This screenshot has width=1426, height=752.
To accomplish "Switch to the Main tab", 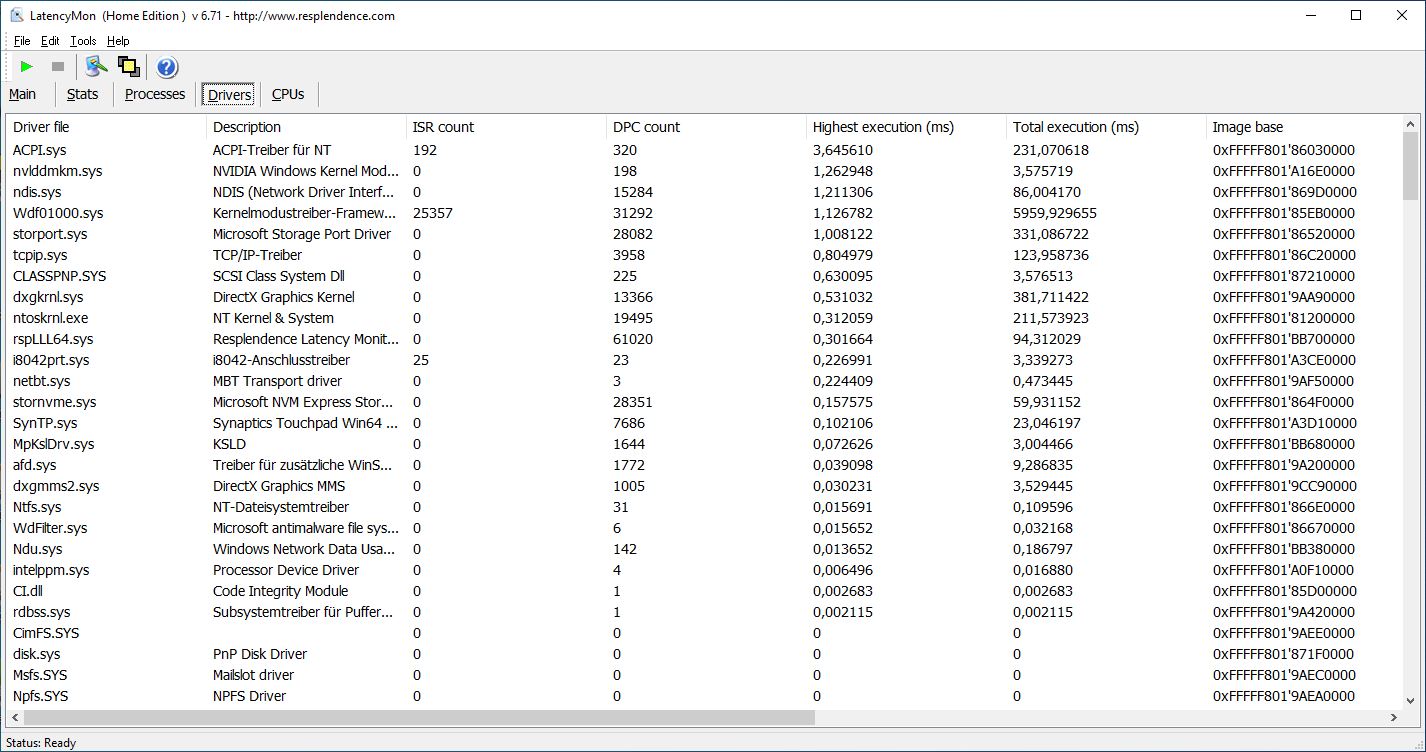I will [x=22, y=94].
